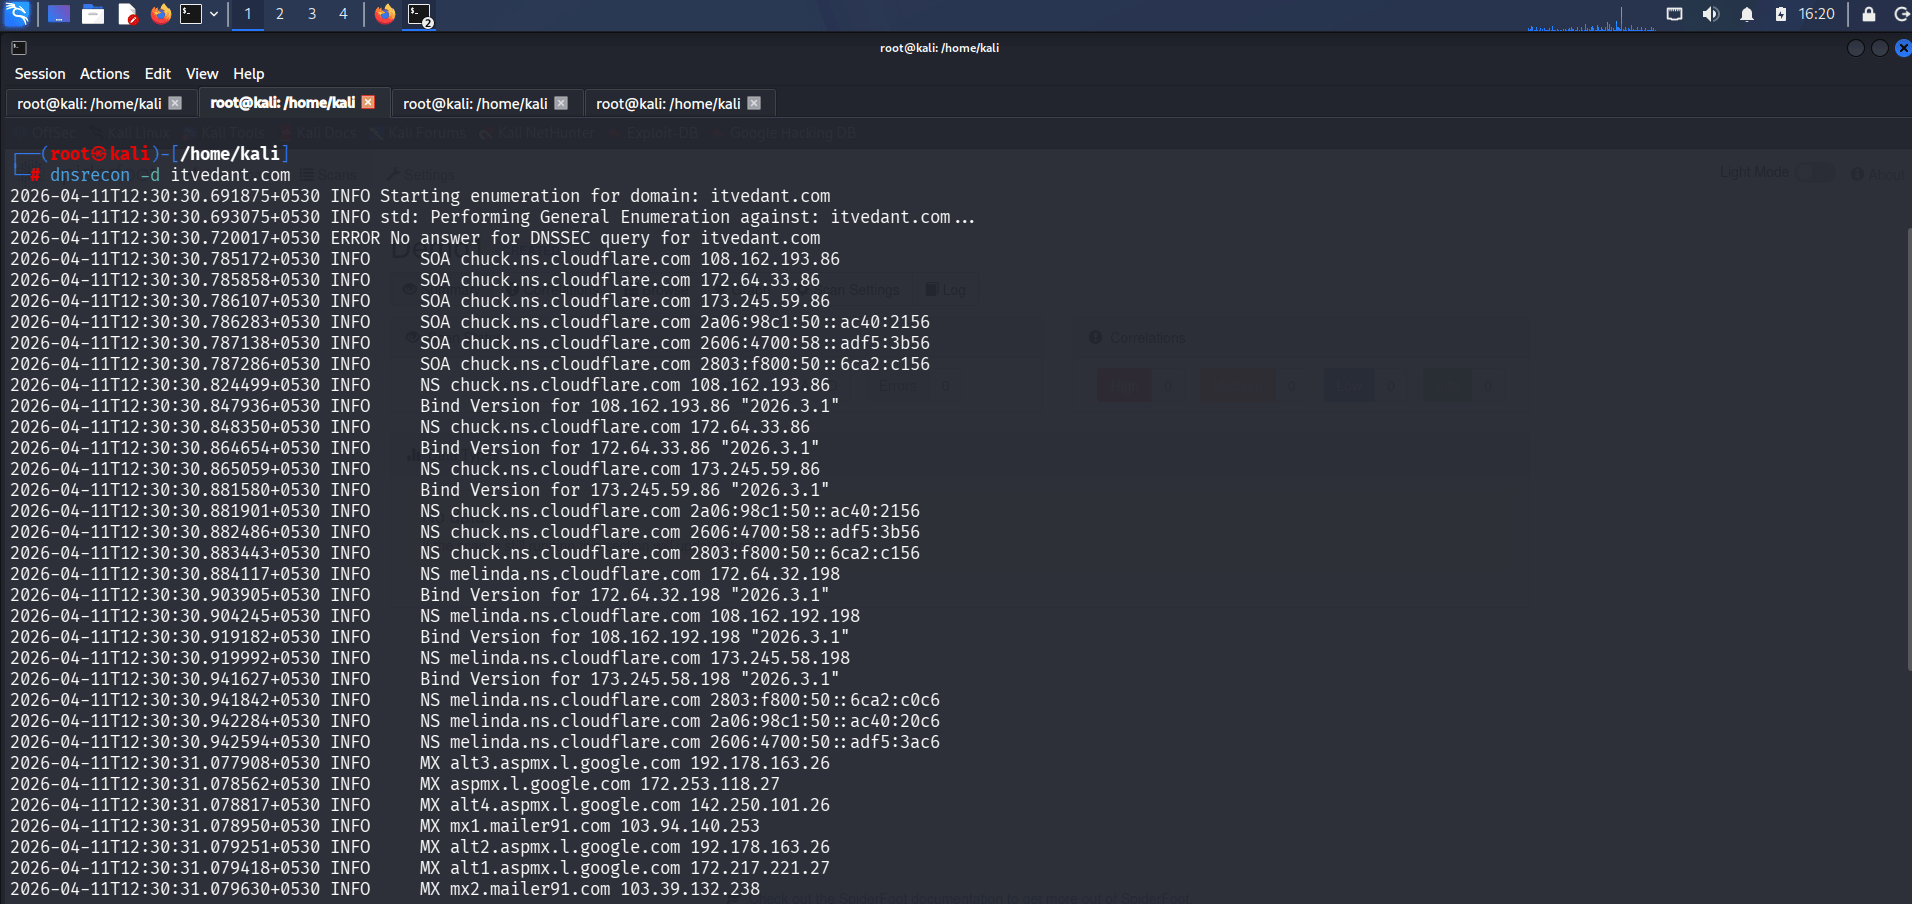Click the 'Bind Version for 172.64.33.86' line
Image resolution: width=1912 pixels, height=904 pixels.
pyautogui.click(x=415, y=448)
